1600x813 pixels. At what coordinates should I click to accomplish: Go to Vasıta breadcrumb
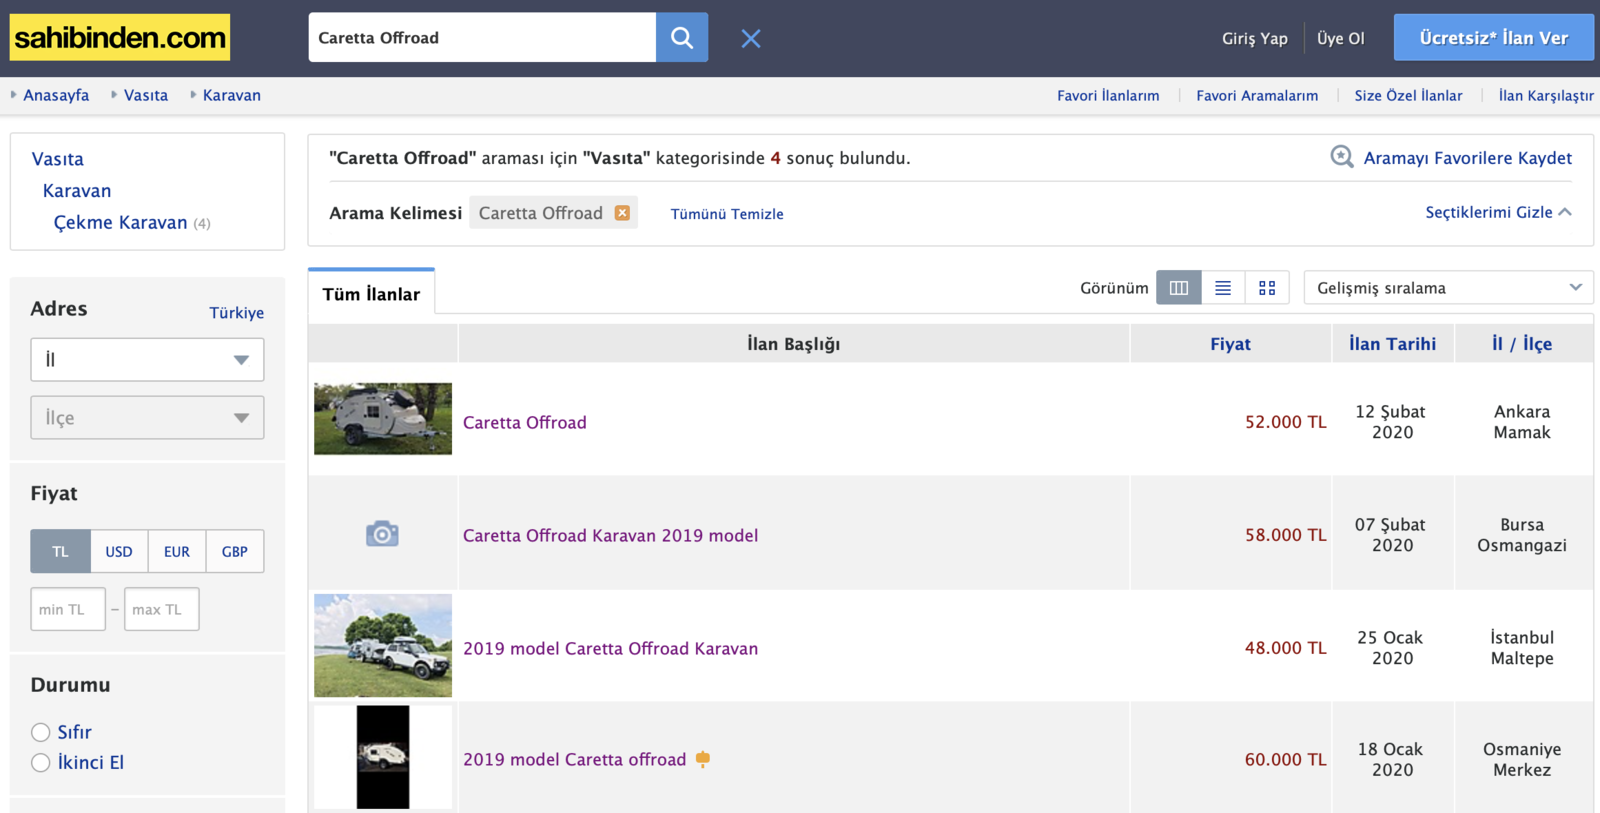point(146,95)
